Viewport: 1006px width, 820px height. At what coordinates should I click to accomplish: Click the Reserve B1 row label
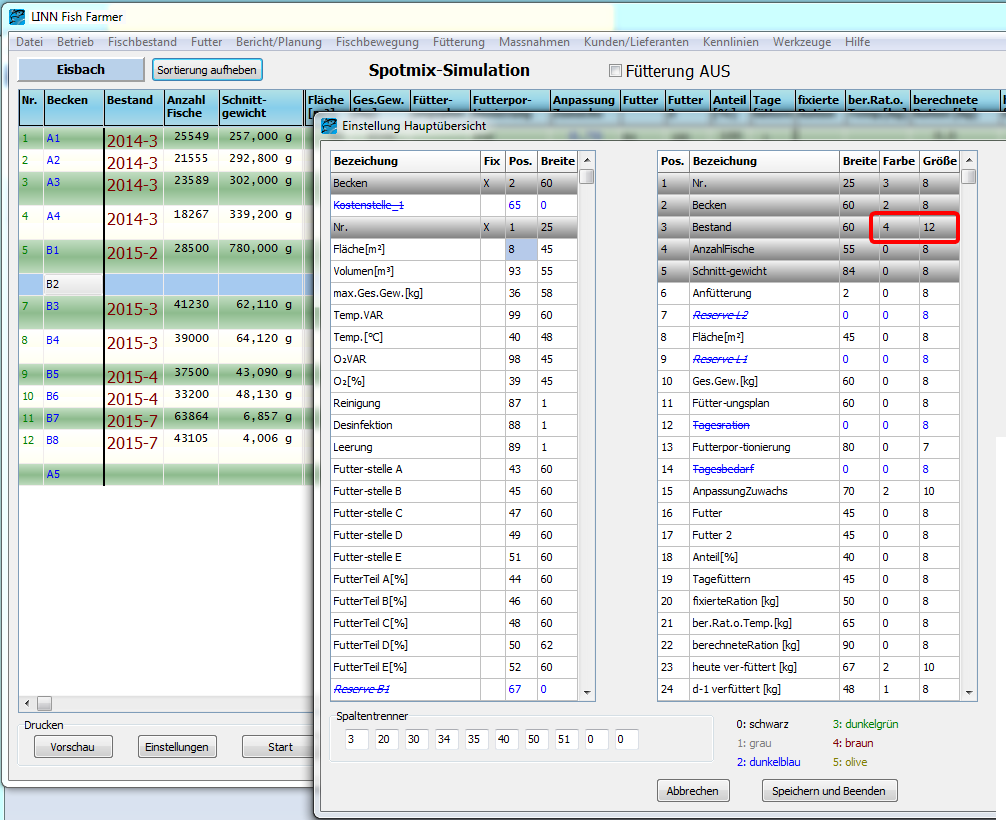pyautogui.click(x=362, y=689)
